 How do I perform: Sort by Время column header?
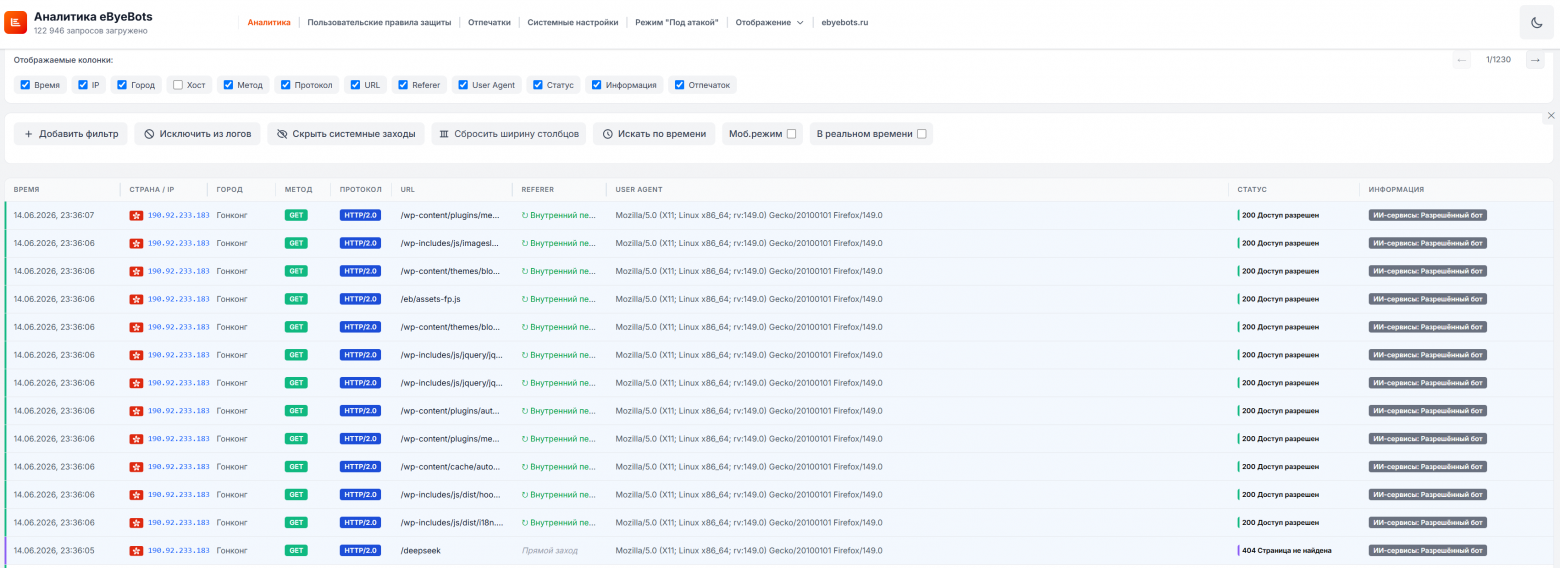tap(27, 189)
